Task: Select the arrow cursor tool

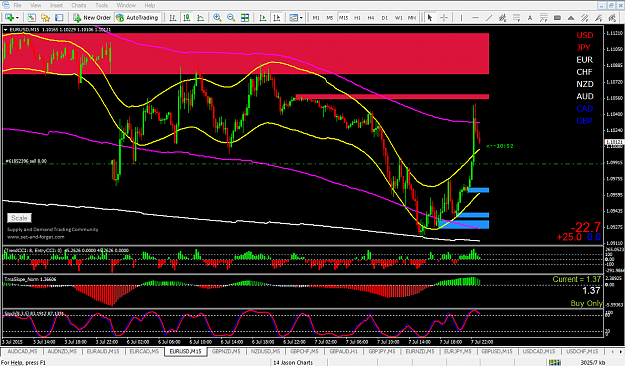Action: tap(430, 18)
